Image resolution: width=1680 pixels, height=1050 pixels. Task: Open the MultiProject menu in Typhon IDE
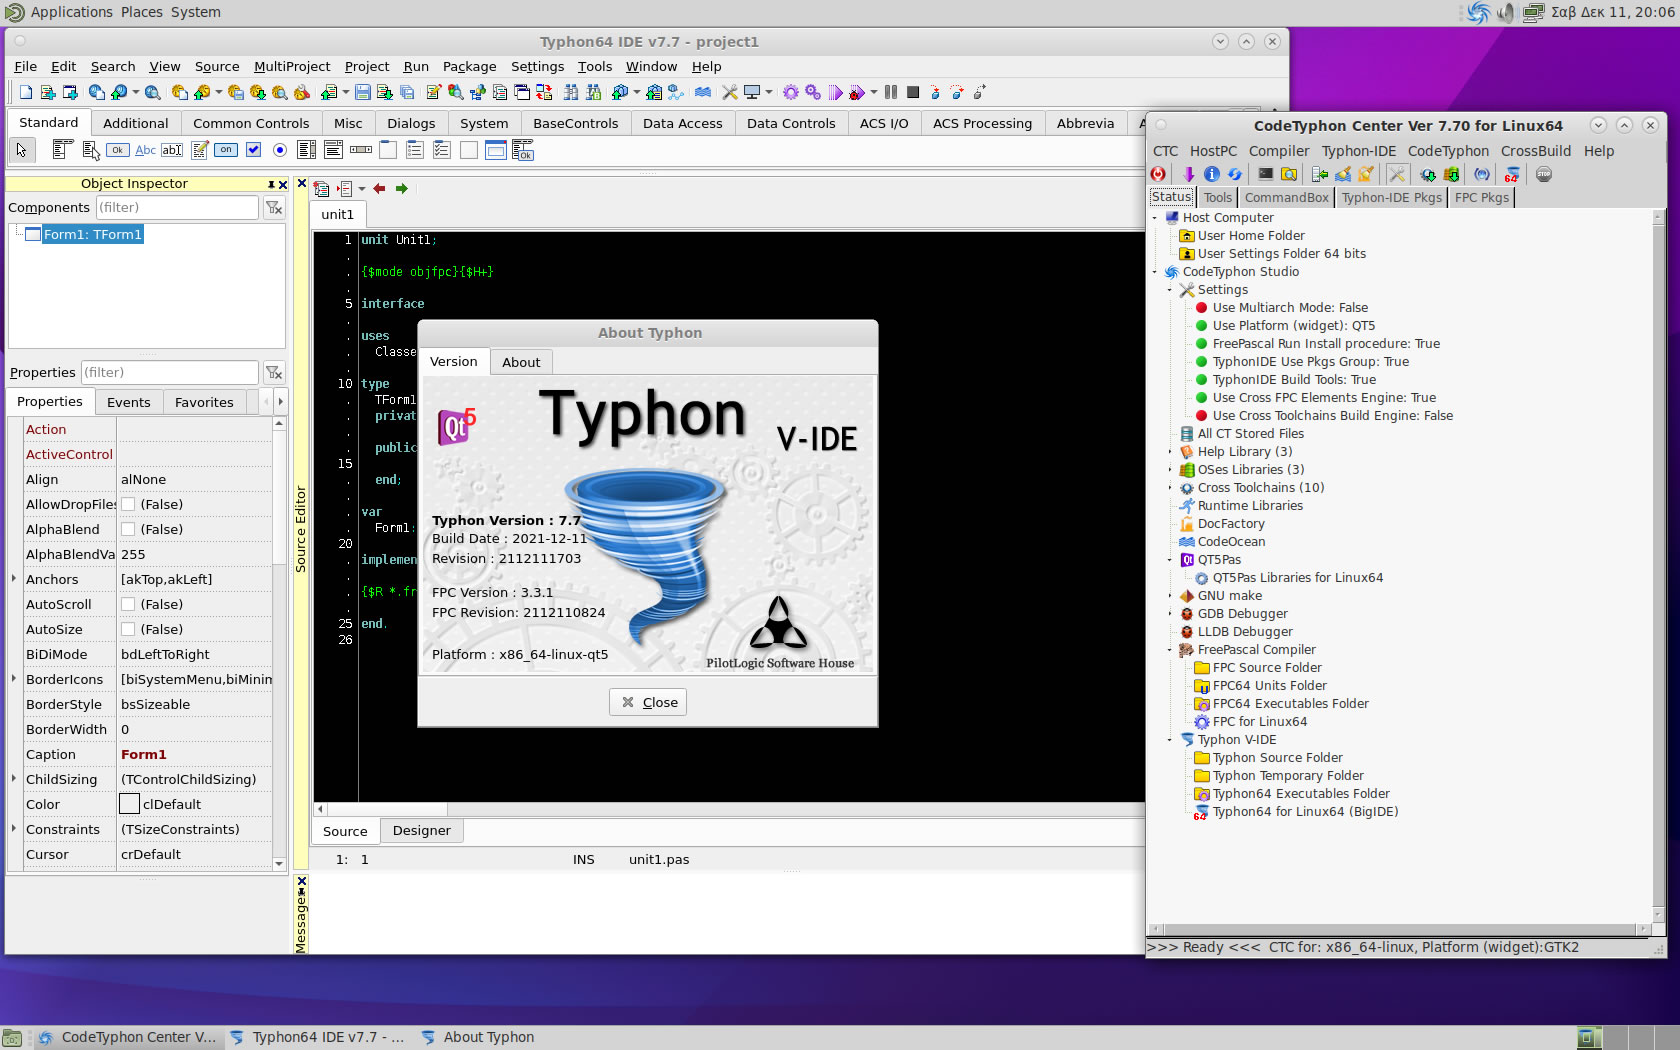(292, 66)
